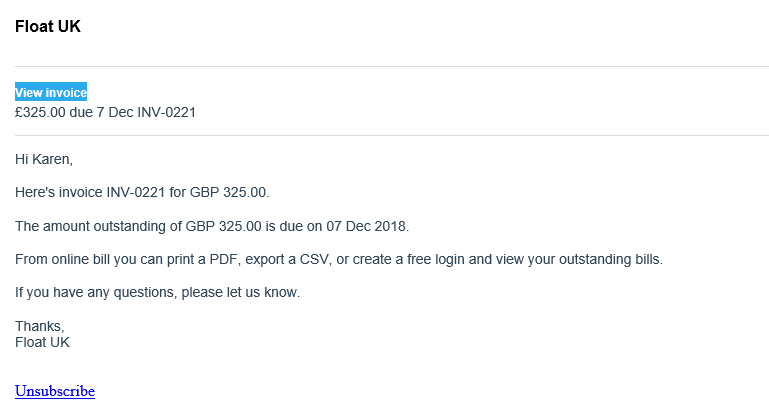Viewport: 769px width, 416px height.
Task: Click the divider line under Float UK heading
Action: coord(392,66)
